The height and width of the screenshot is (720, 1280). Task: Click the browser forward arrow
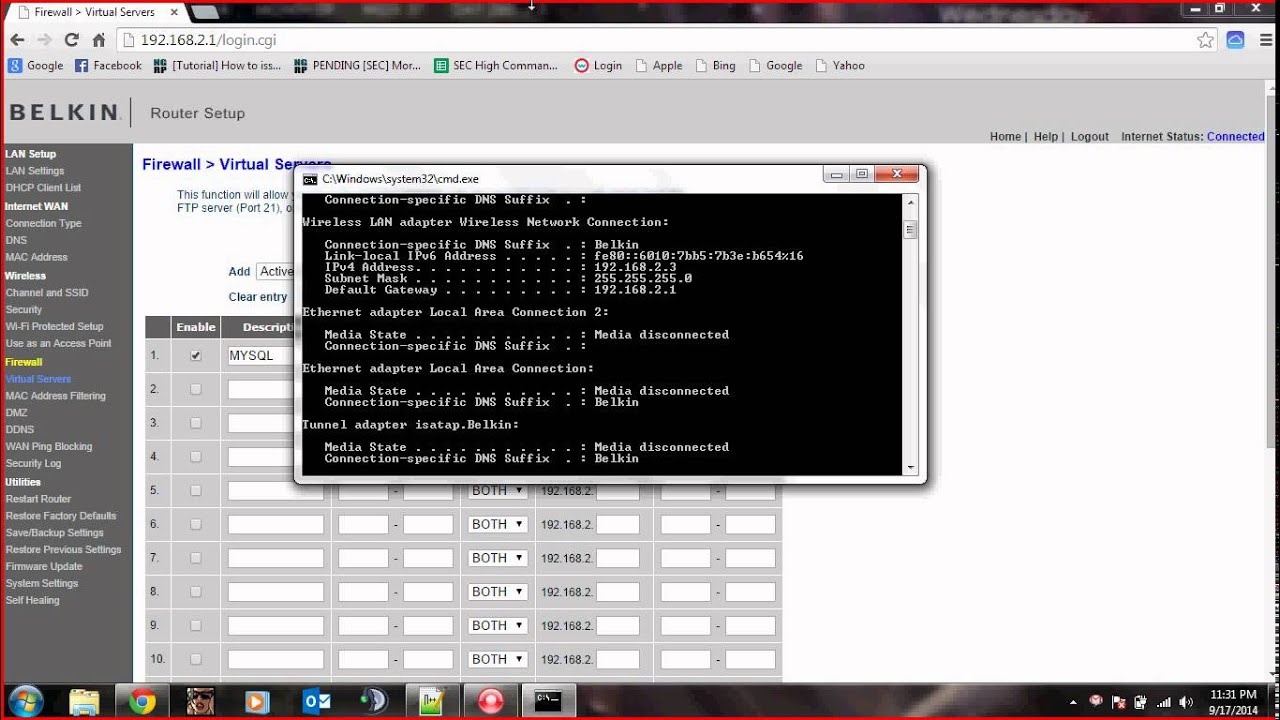pos(44,40)
